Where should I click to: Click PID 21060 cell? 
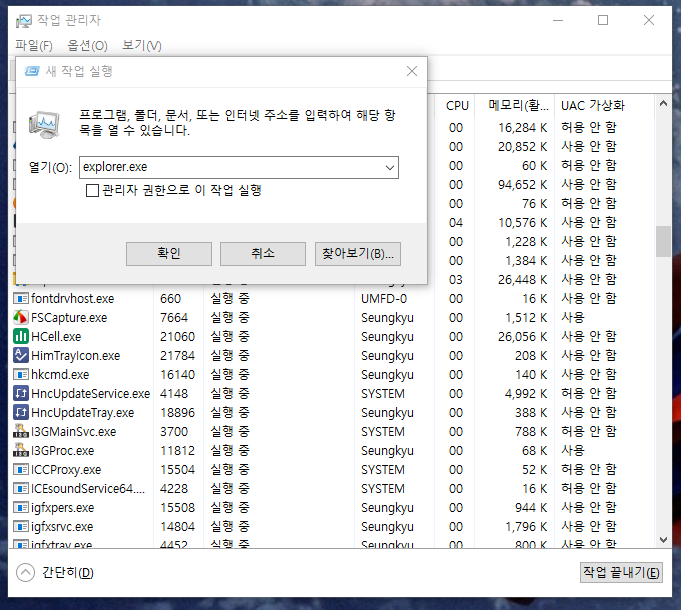(178, 336)
